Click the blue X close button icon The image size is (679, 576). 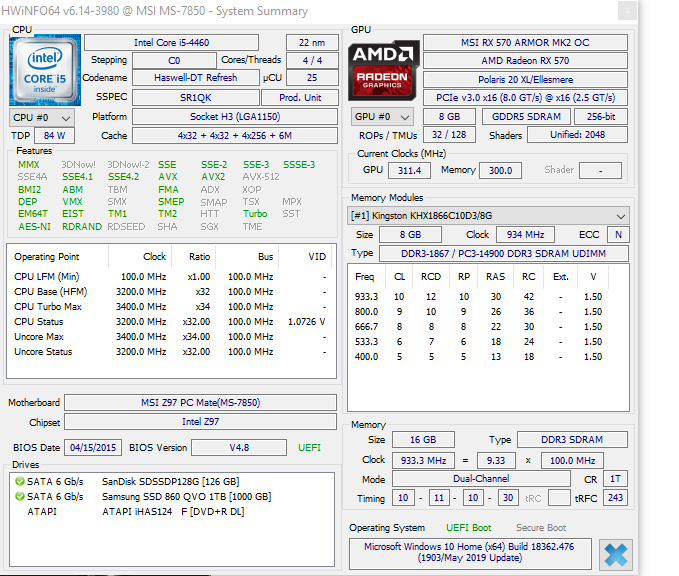(x=615, y=555)
